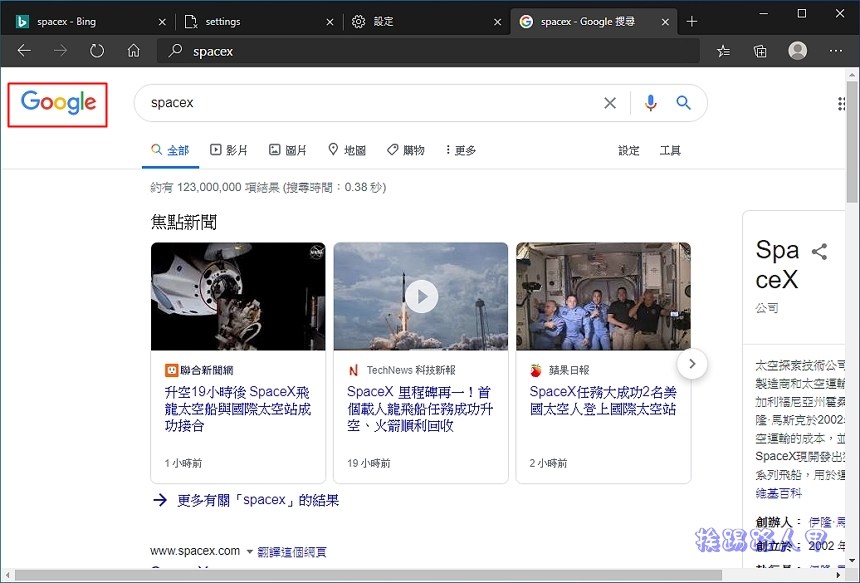Switch to the settings file tab
This screenshot has width=860, height=583.
[x=258, y=21]
